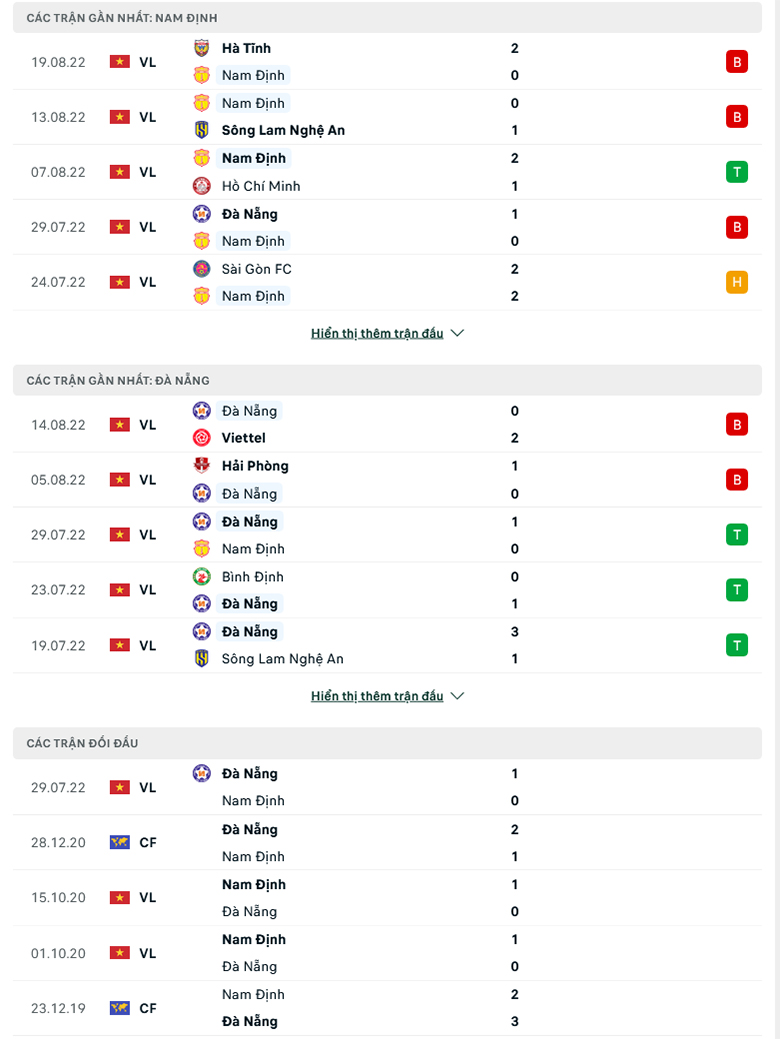This screenshot has height=1039, width=780.
Task: Select the Các trận gần nhất: Nam Định header
Action: coord(388,17)
